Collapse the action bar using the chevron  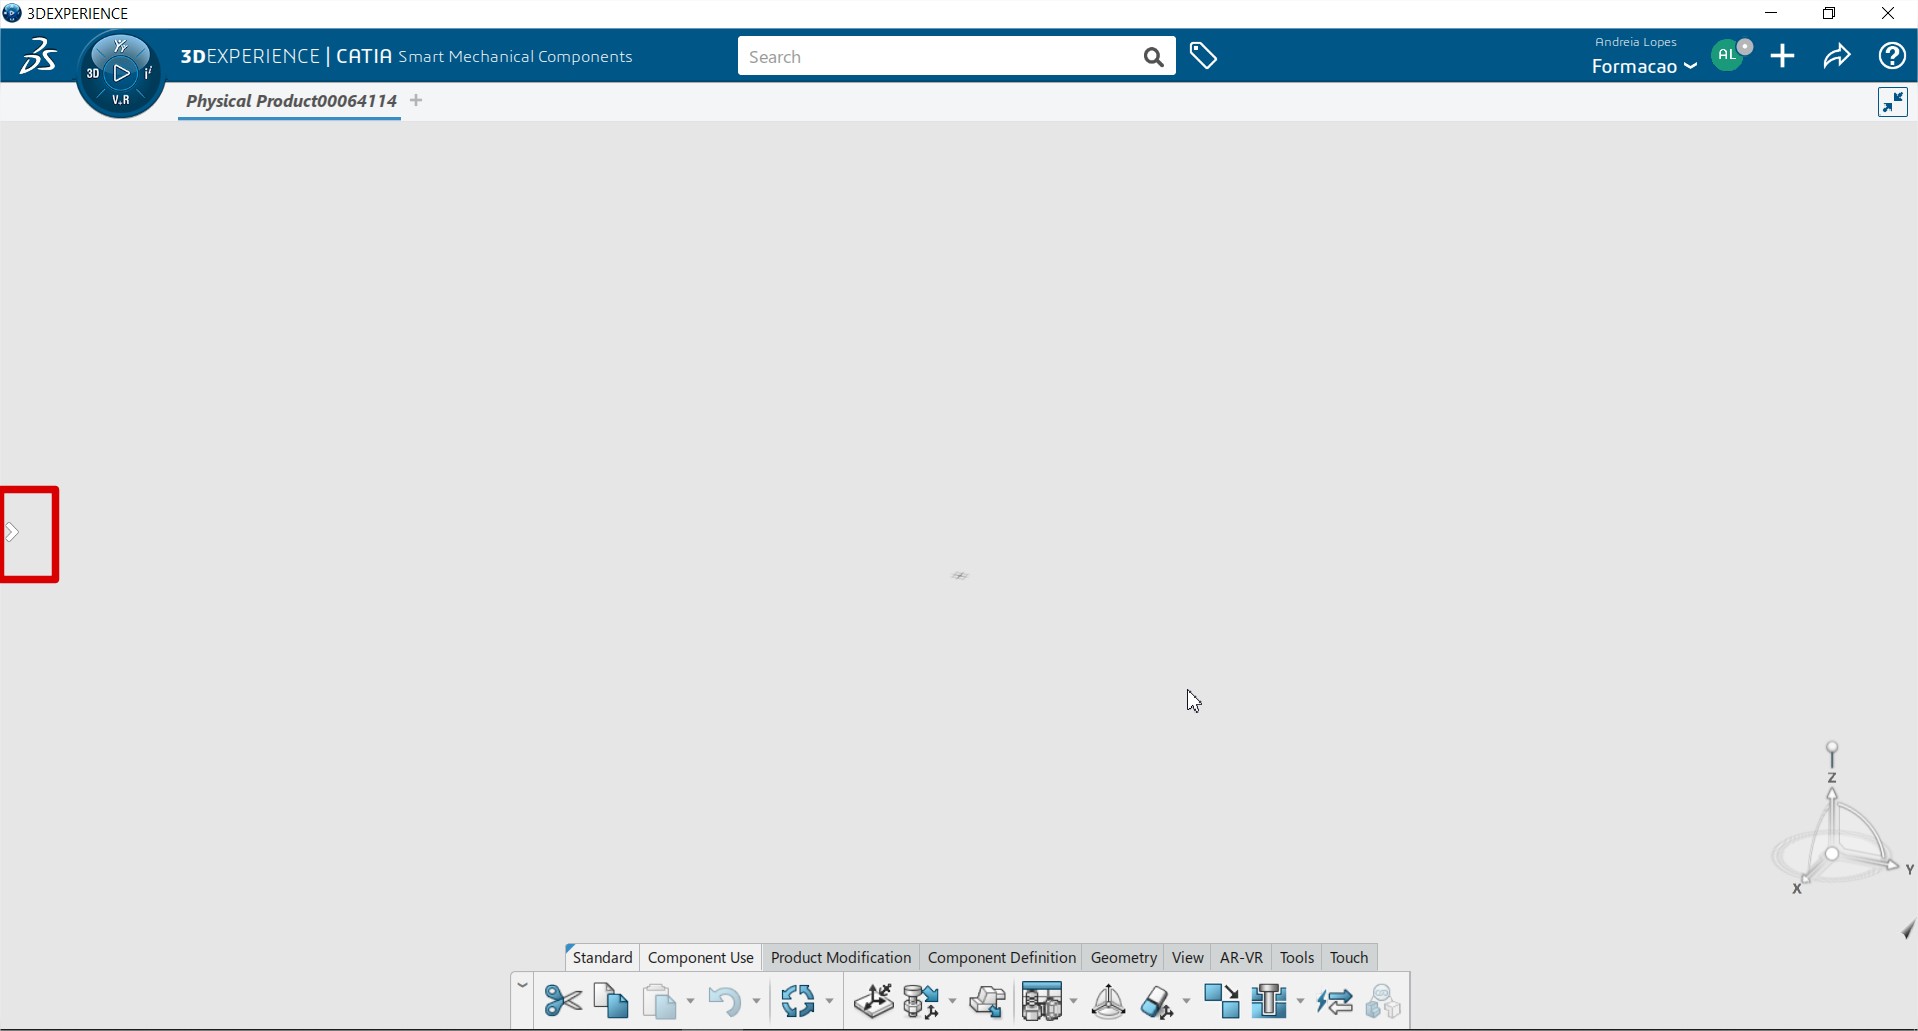click(x=522, y=986)
